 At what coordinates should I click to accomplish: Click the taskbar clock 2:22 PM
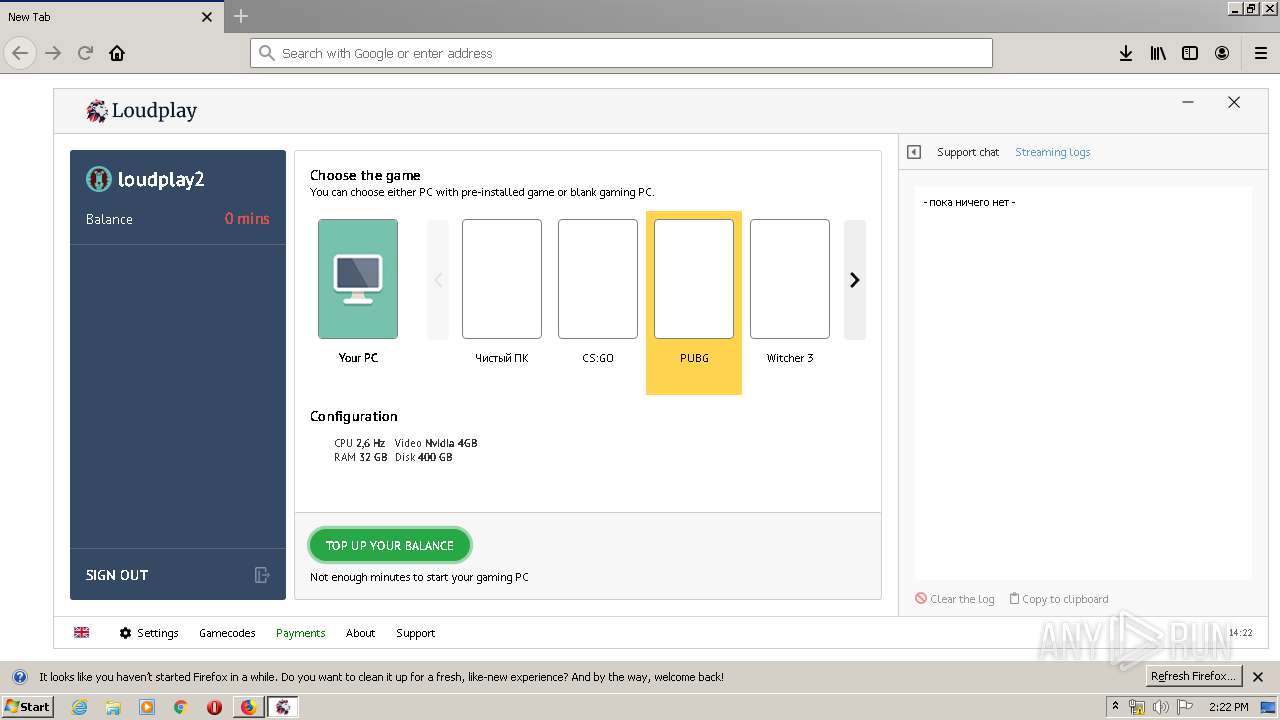coord(1228,707)
